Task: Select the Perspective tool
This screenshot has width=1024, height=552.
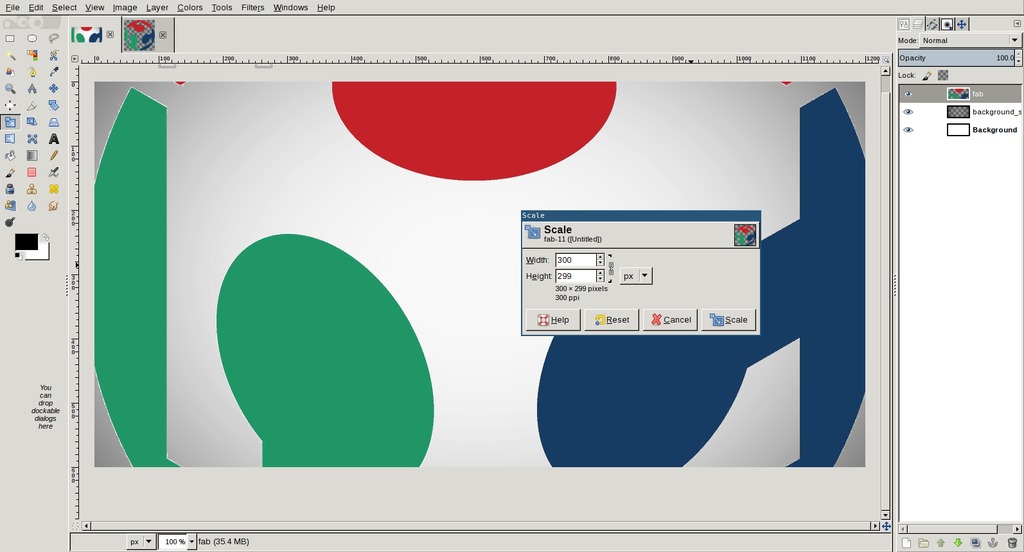Action: tap(54, 122)
